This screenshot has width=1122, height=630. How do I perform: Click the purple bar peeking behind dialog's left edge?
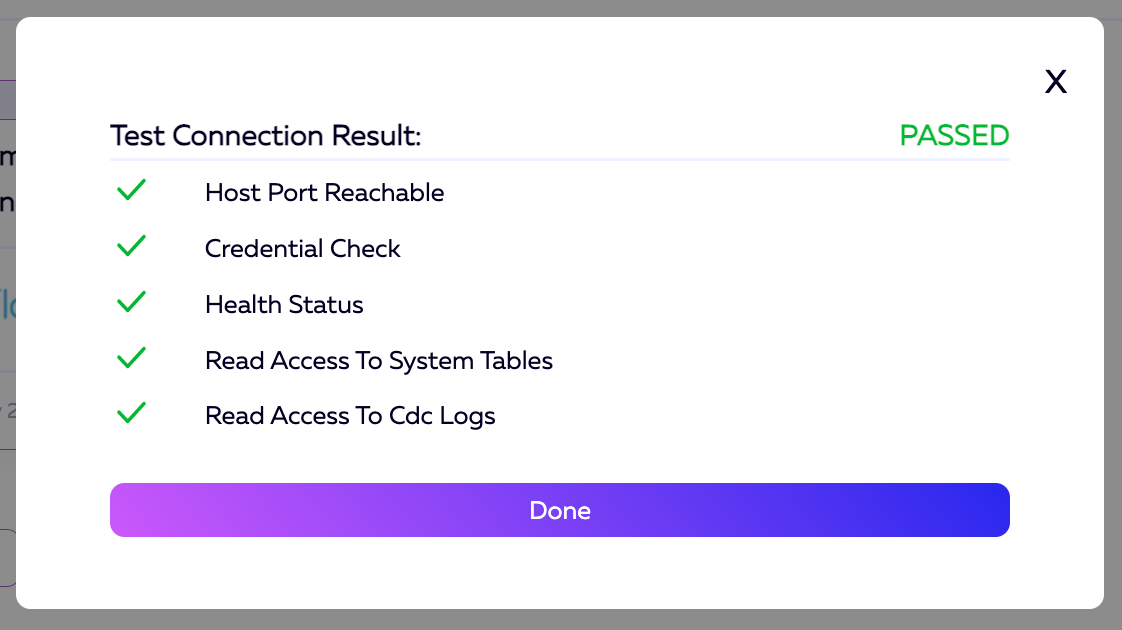(7, 99)
